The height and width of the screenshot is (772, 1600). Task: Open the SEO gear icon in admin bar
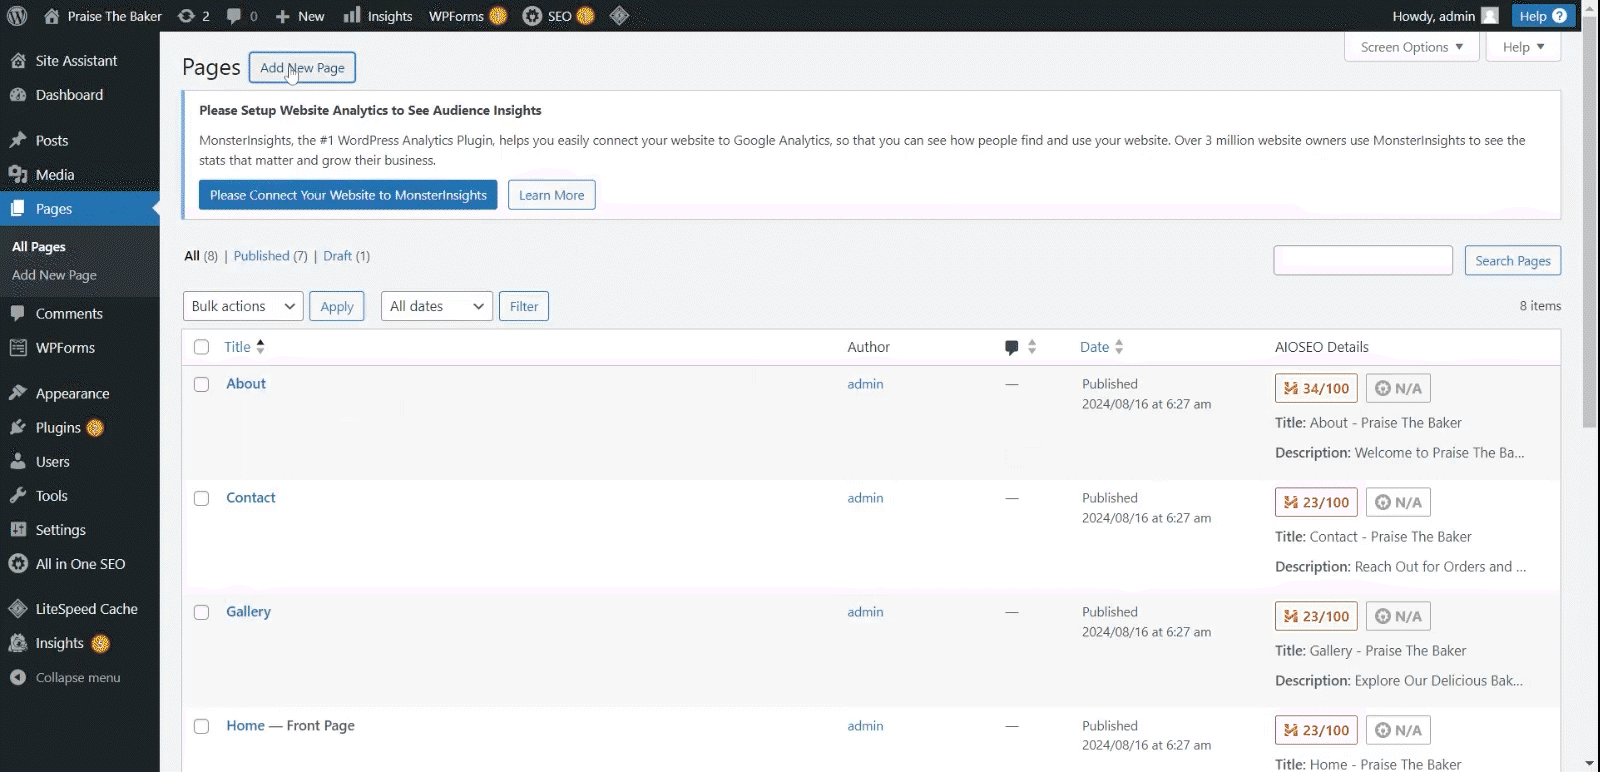pos(532,16)
